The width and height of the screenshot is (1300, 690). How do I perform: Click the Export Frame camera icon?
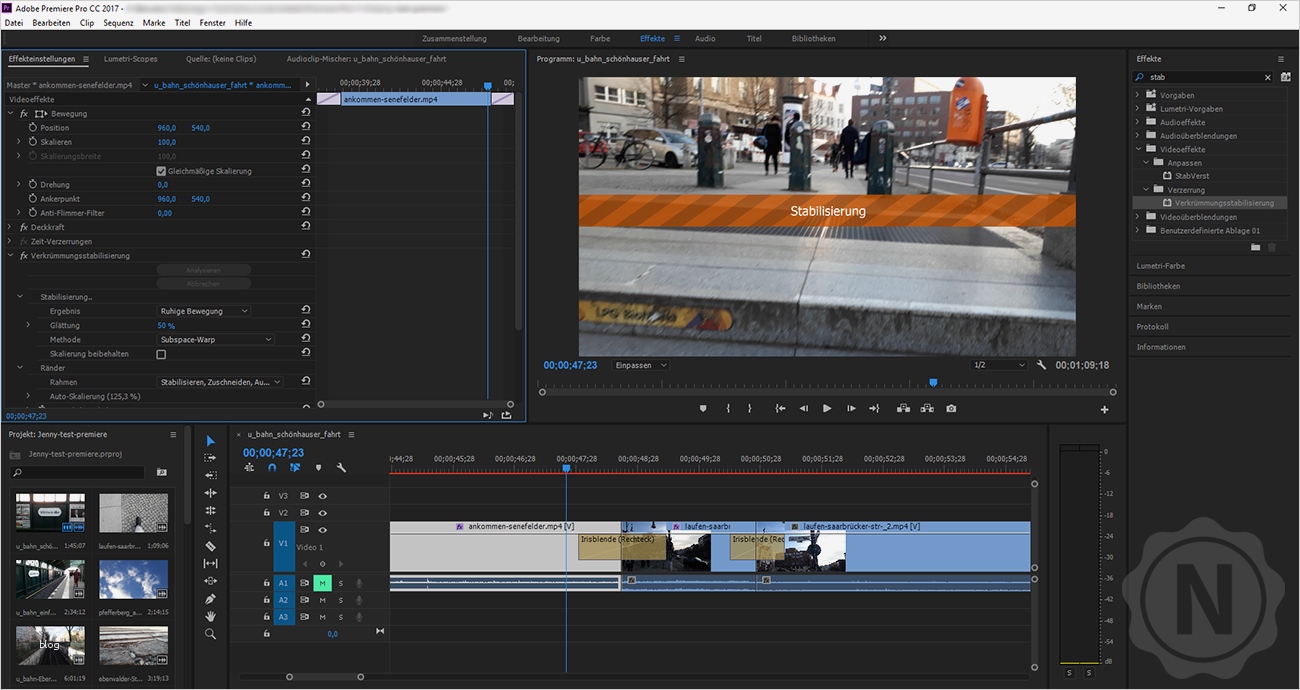[950, 409]
